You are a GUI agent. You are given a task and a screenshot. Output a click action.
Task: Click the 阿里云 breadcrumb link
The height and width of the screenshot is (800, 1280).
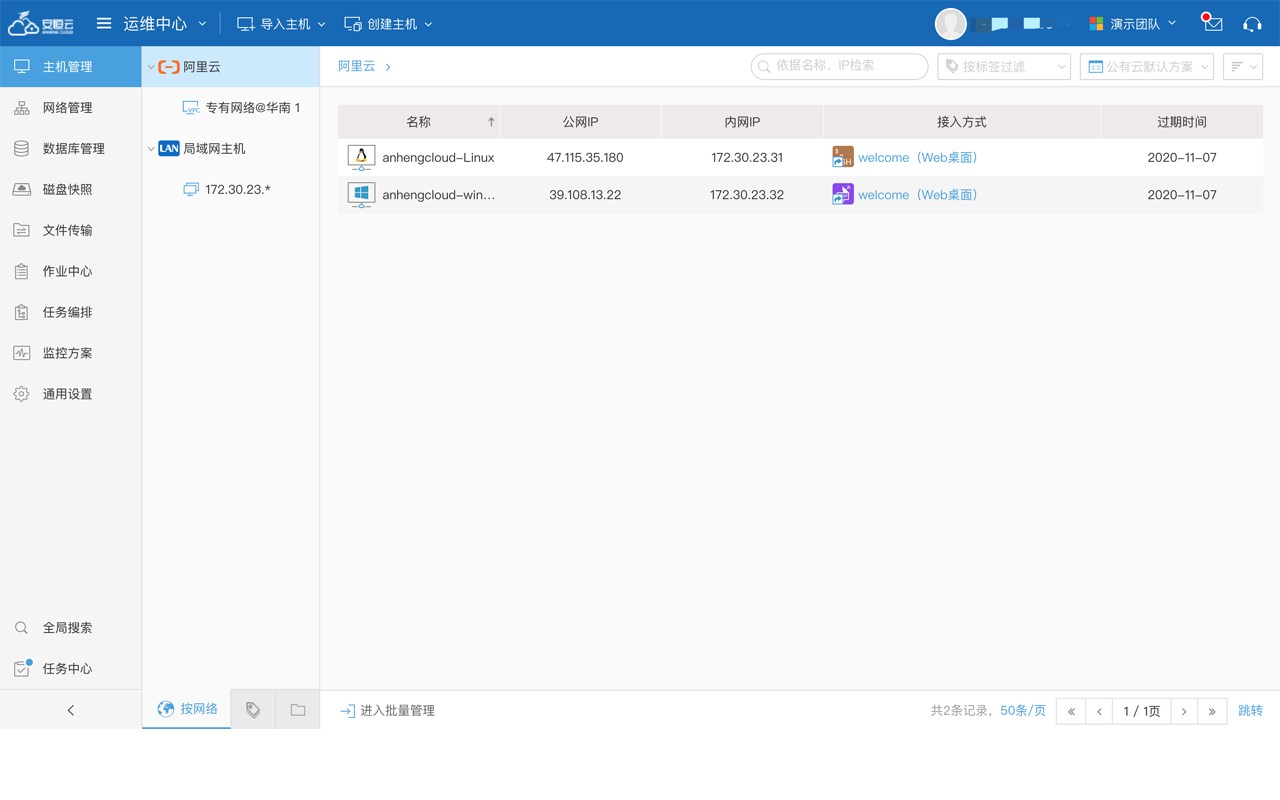pos(356,67)
